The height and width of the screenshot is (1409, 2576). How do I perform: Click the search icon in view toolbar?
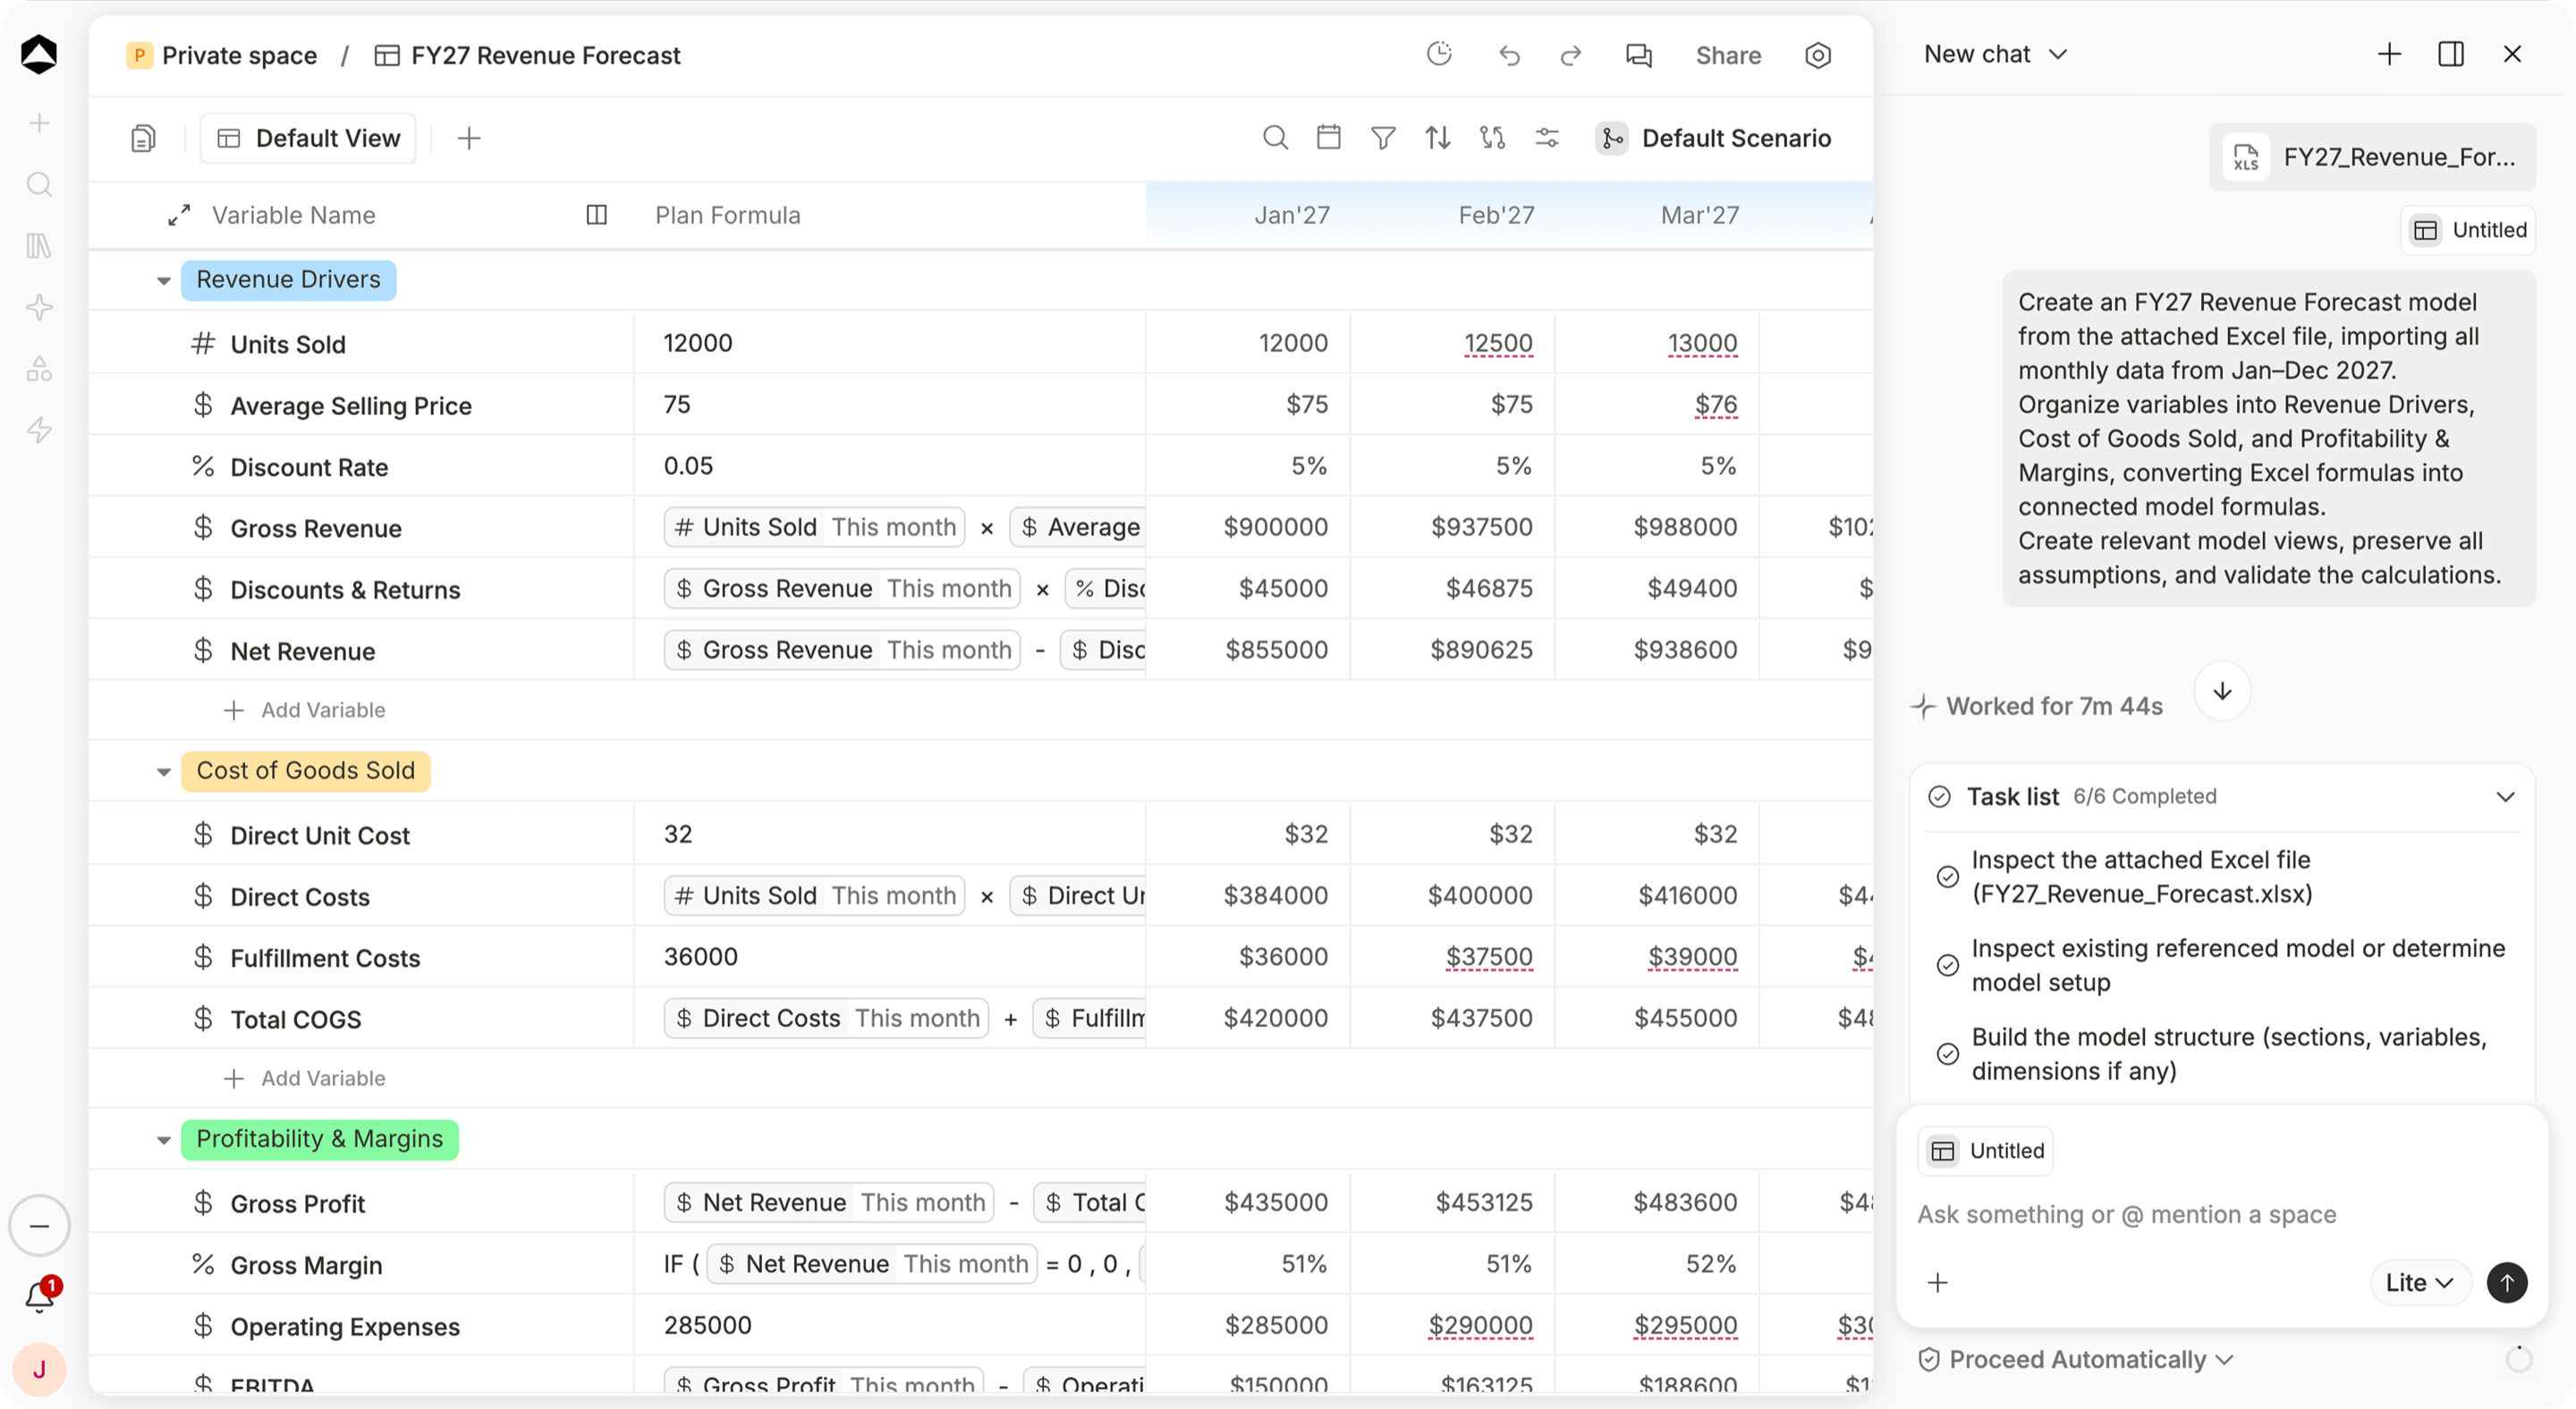coord(1275,138)
